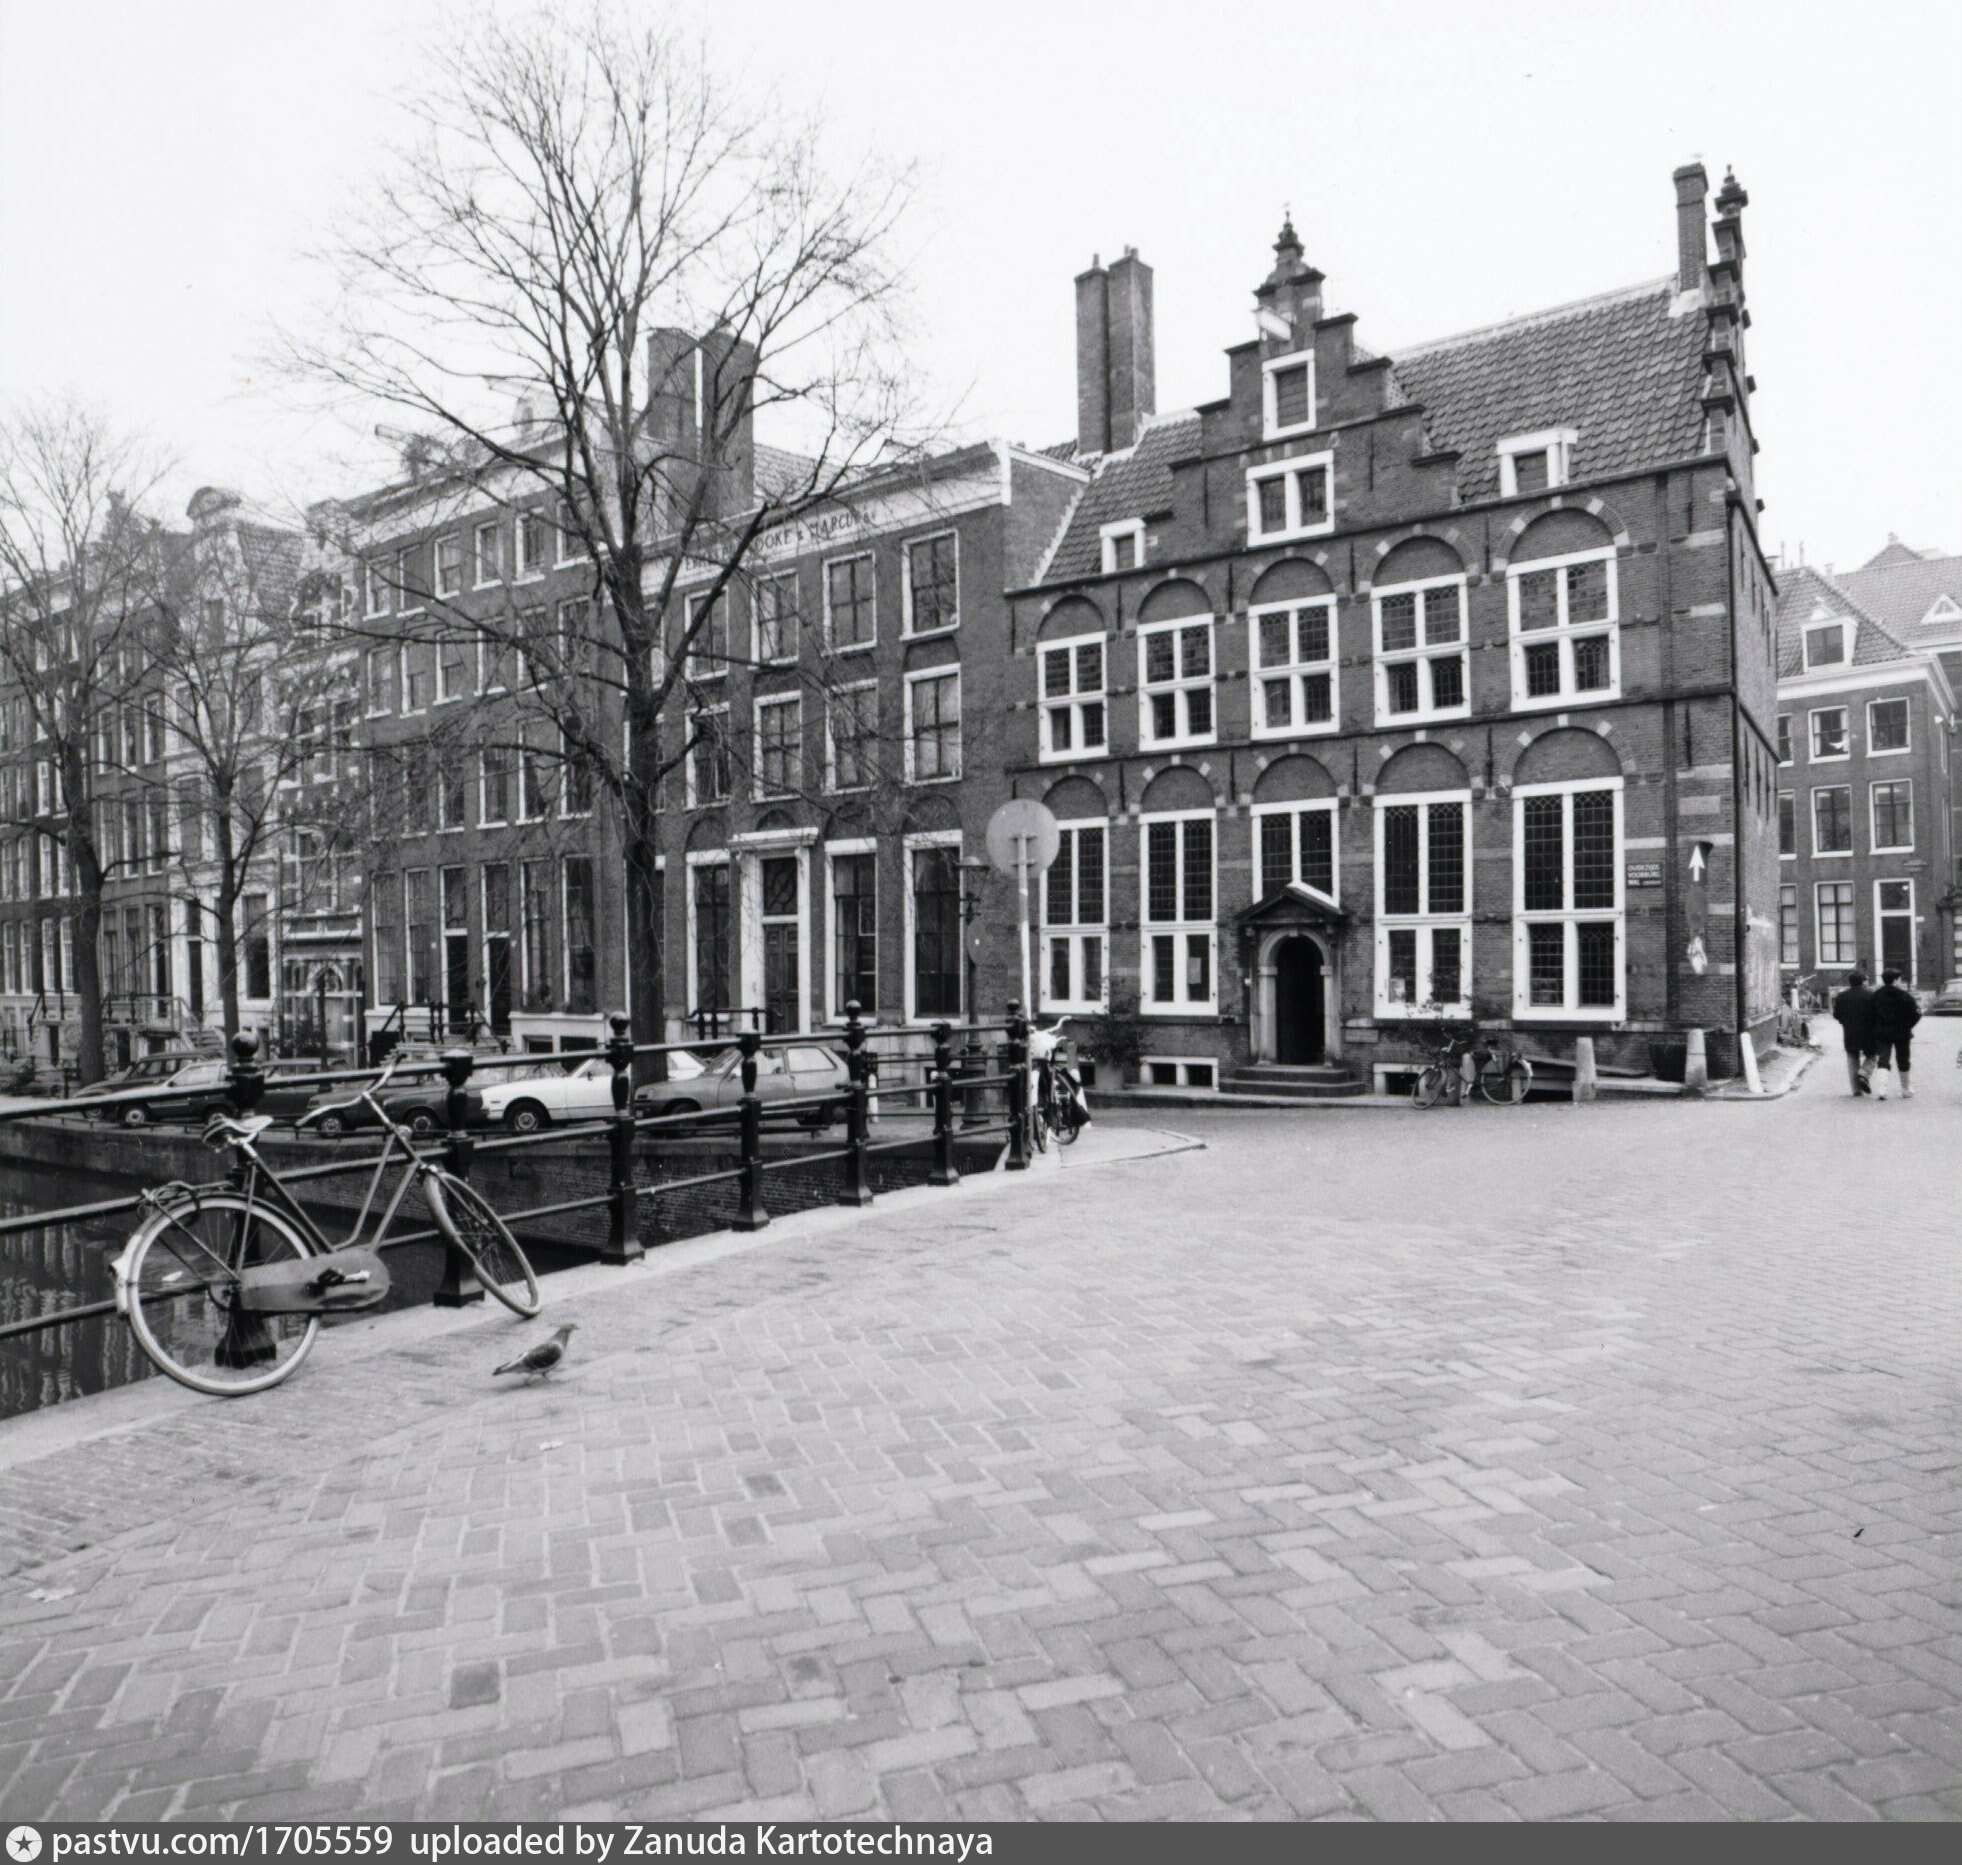Click the white parked car by the canal

(x=545, y=1093)
